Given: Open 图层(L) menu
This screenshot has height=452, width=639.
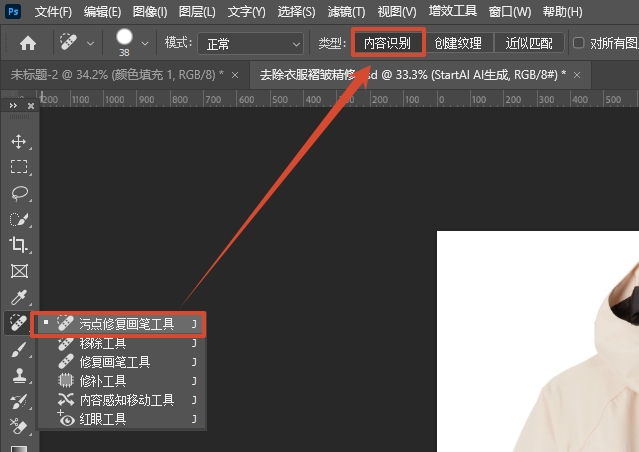Looking at the screenshot, I should [x=197, y=12].
